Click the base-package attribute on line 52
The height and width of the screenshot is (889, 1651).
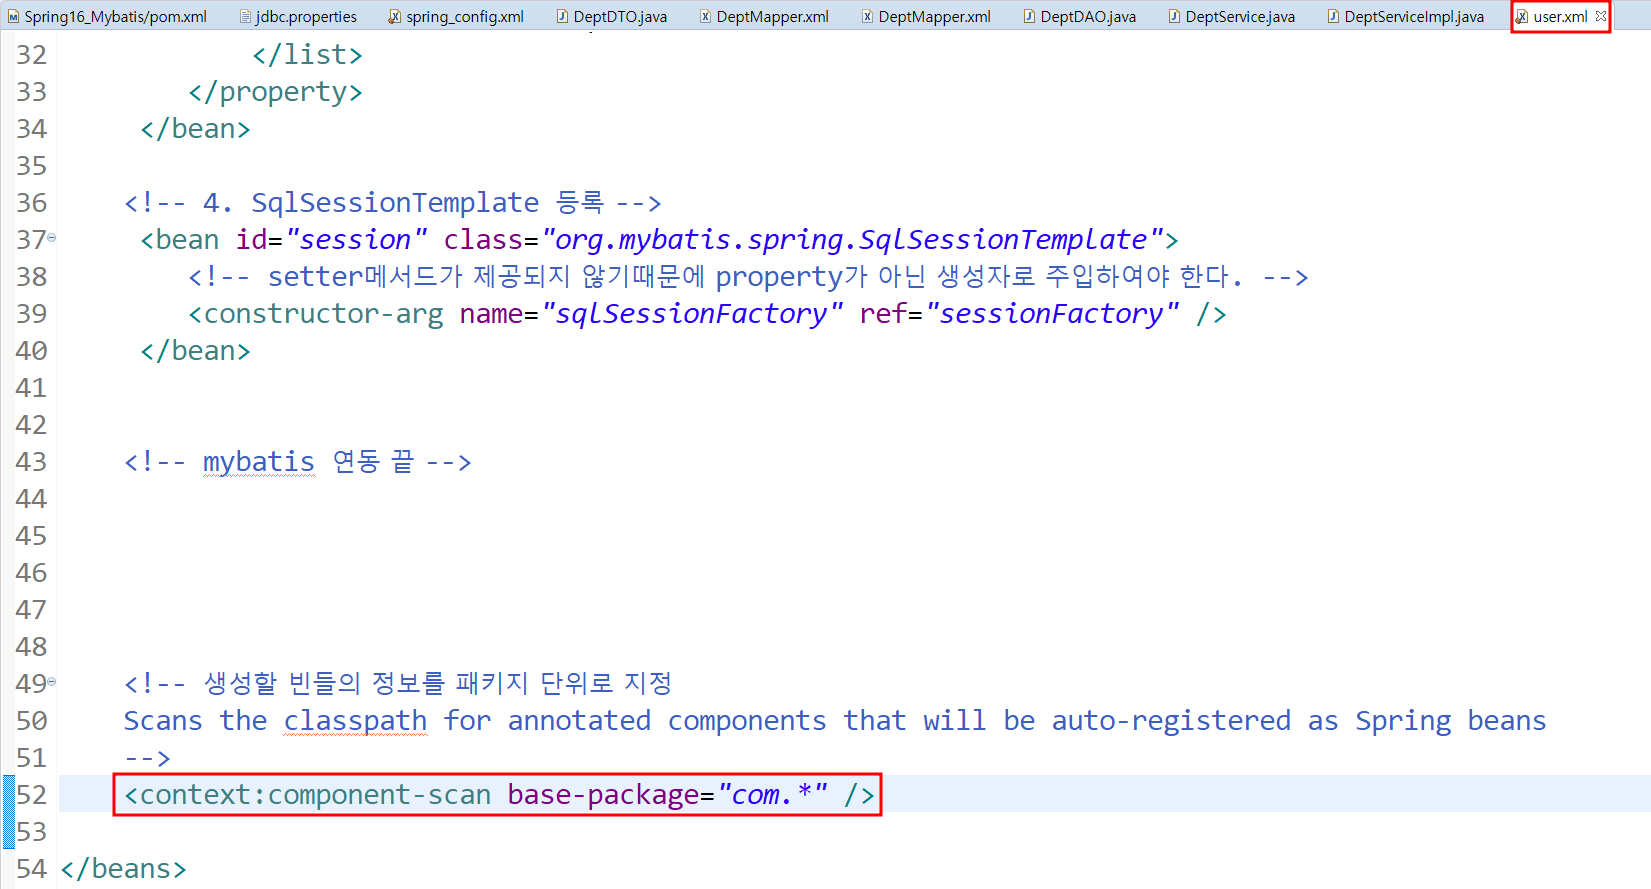[x=604, y=795]
